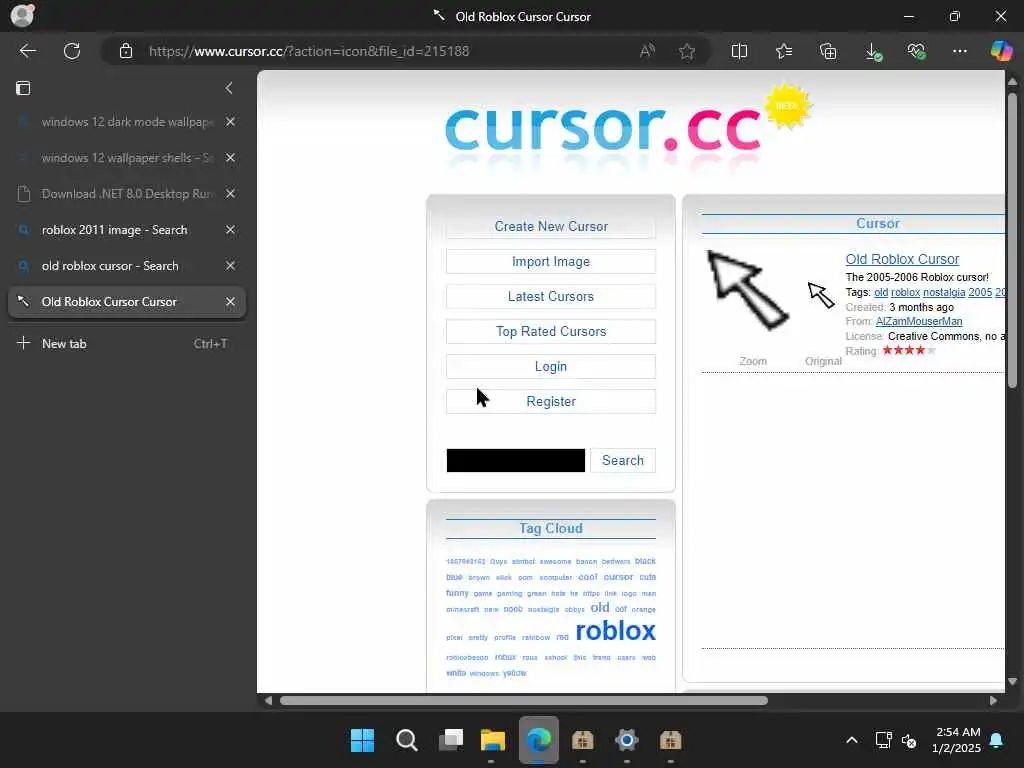This screenshot has height=768, width=1024.
Task: Open Collections panel
Action: 828,51
